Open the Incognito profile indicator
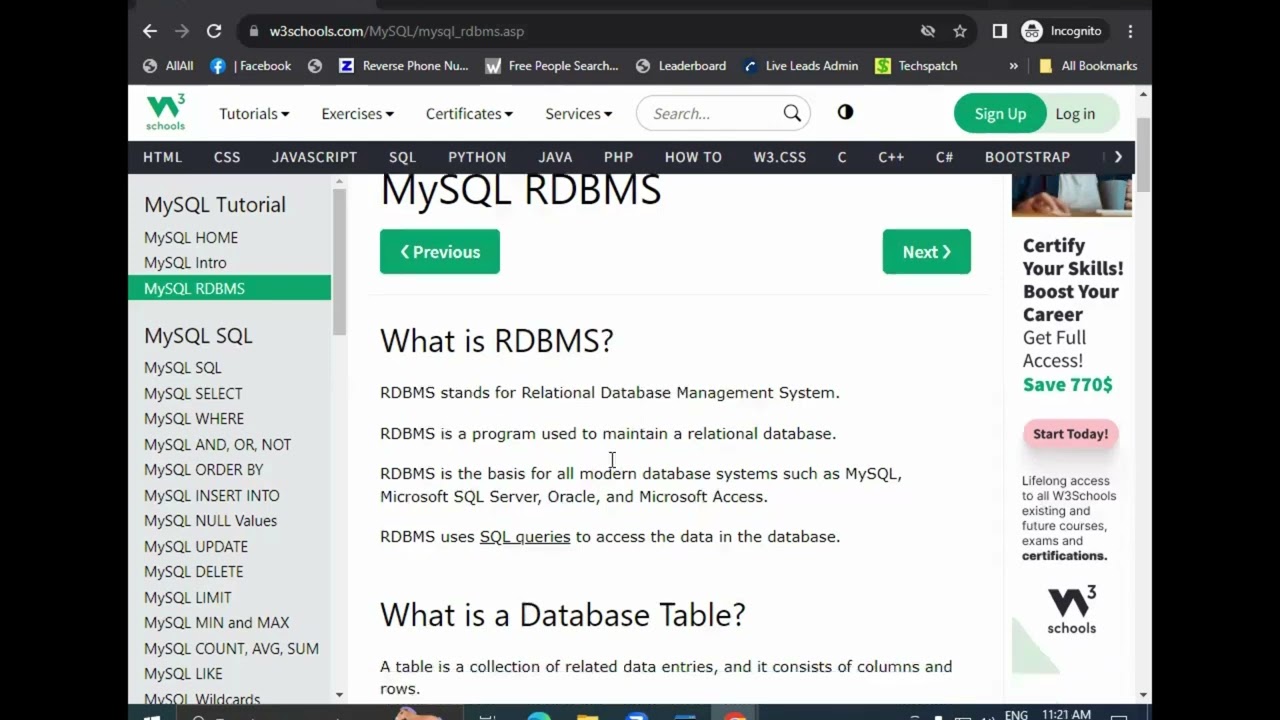The height and width of the screenshot is (720, 1280). point(1062,31)
